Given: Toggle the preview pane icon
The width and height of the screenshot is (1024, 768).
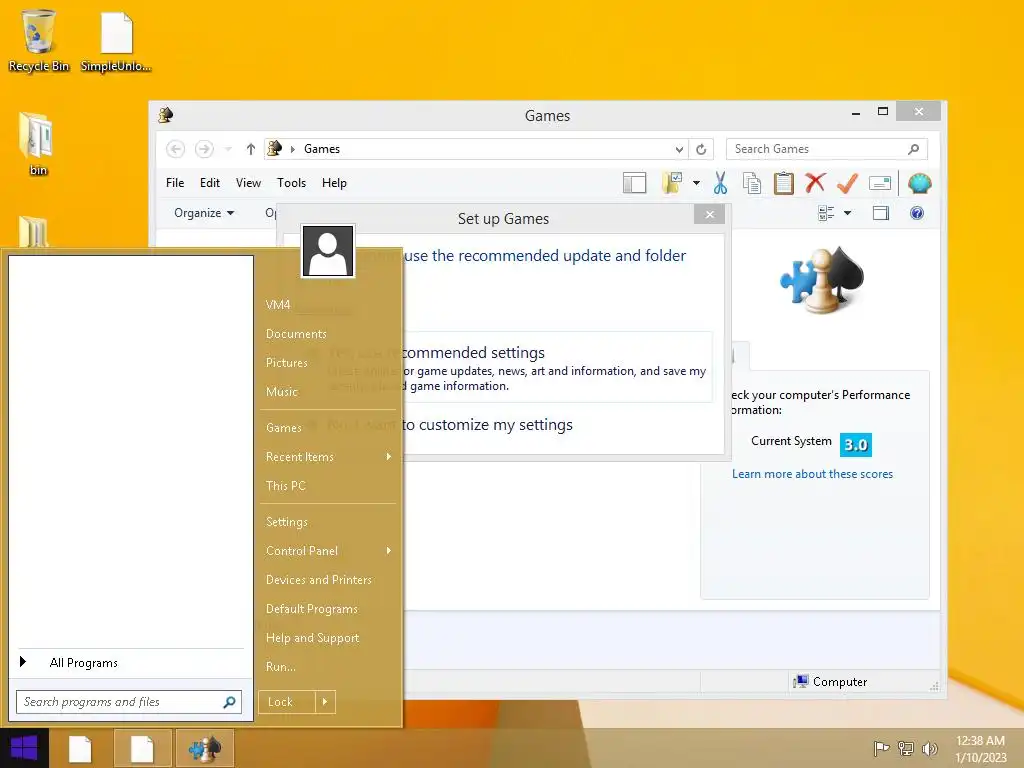Looking at the screenshot, I should [x=881, y=213].
